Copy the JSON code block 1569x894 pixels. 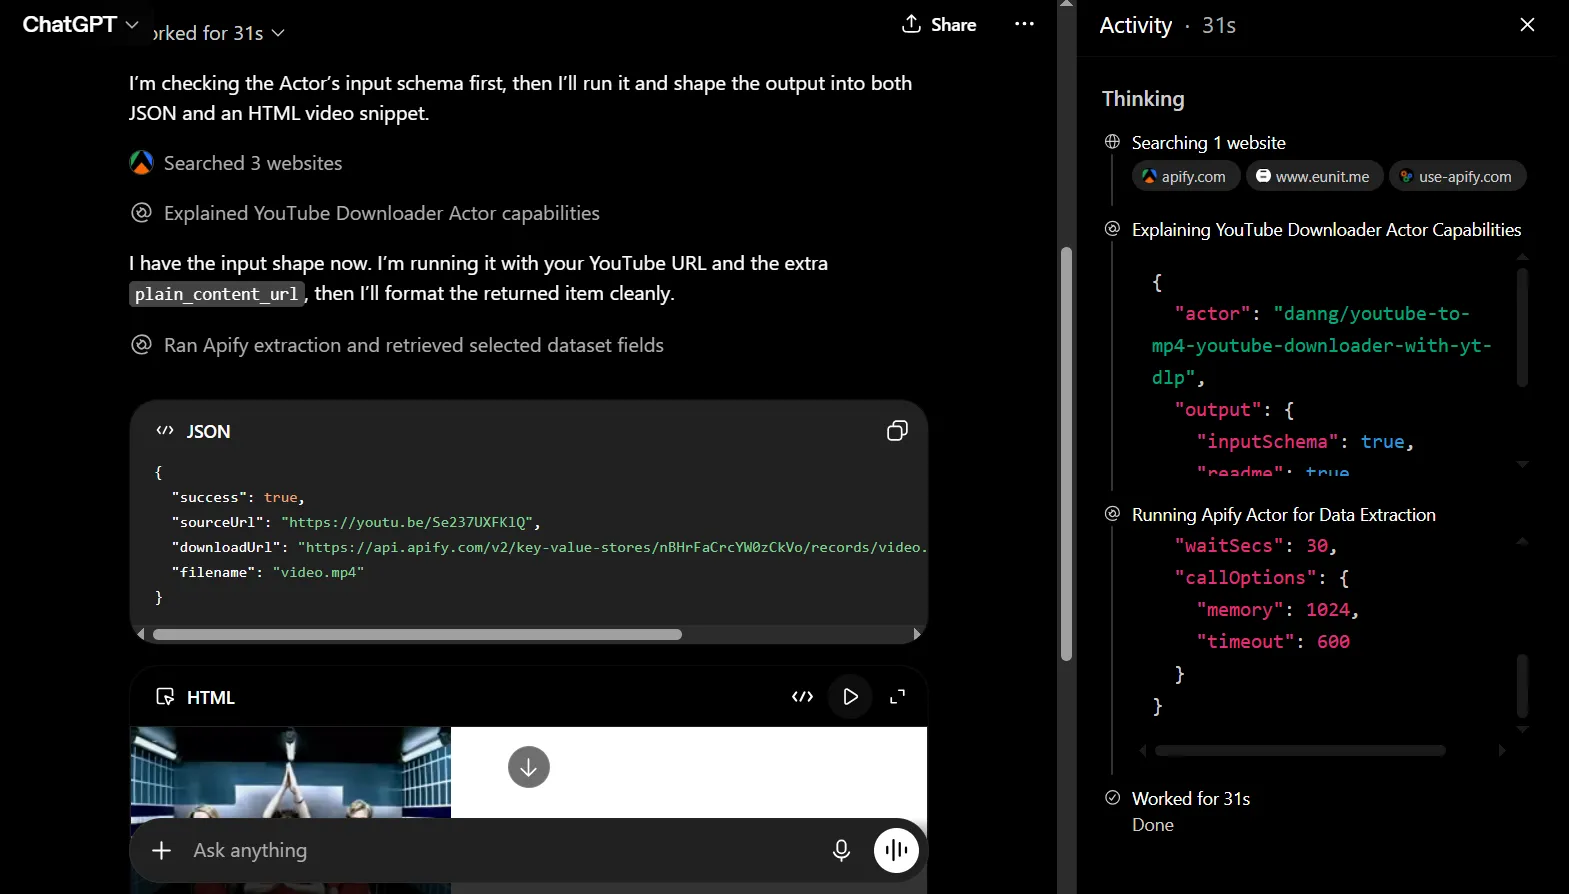897,431
